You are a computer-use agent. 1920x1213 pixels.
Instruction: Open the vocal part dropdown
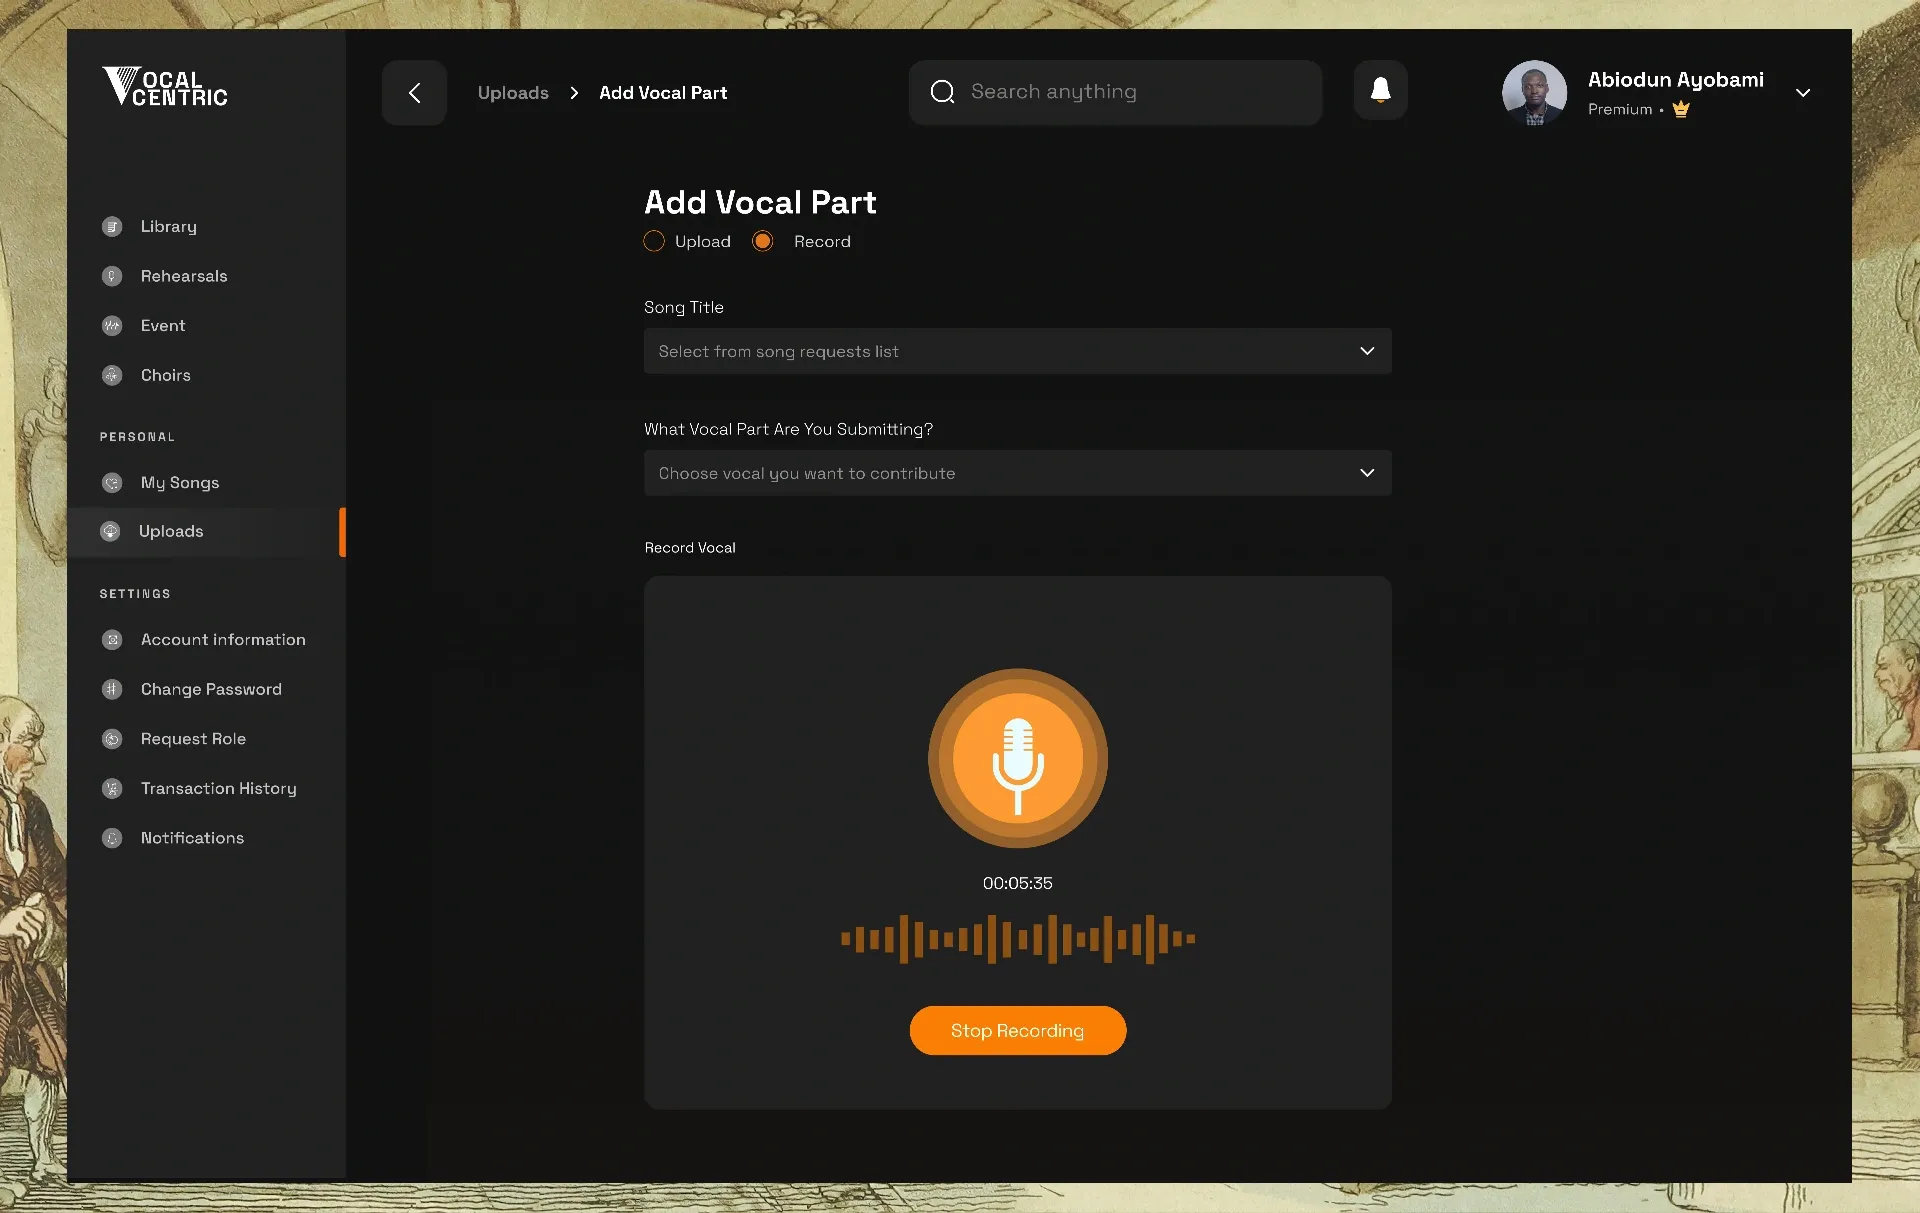(1017, 473)
